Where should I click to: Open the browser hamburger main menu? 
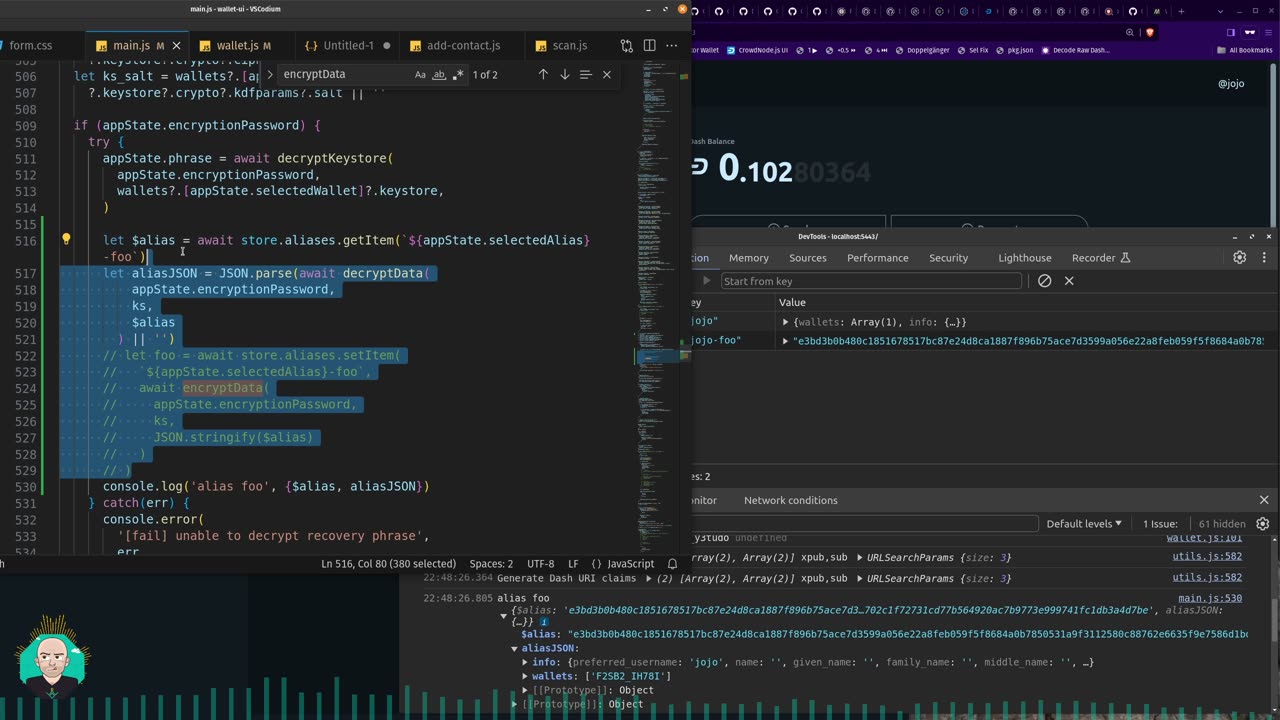(1270, 32)
